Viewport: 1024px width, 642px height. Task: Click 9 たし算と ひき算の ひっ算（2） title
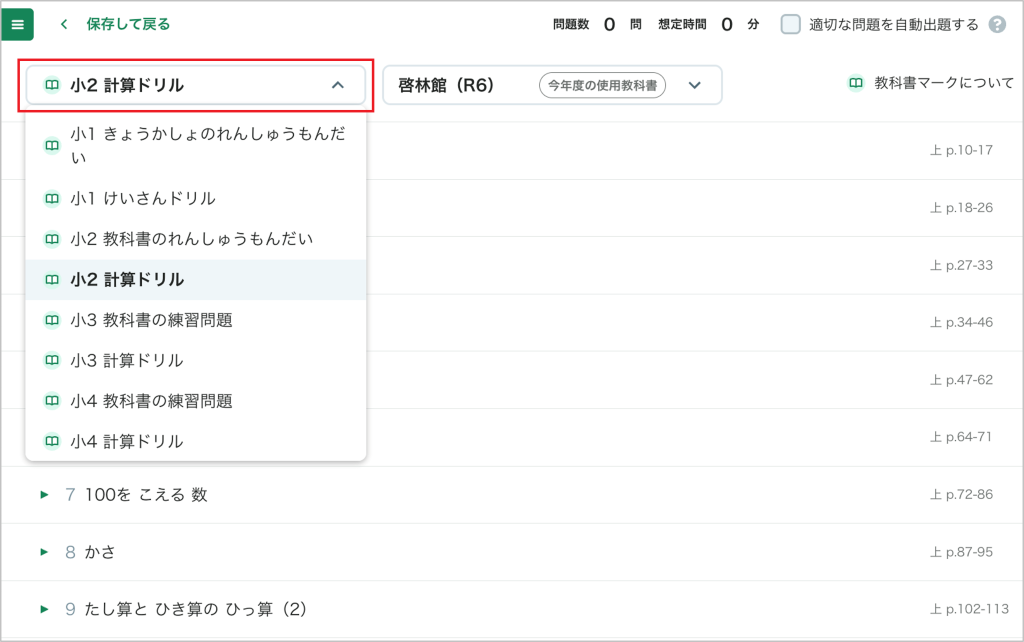coord(186,609)
